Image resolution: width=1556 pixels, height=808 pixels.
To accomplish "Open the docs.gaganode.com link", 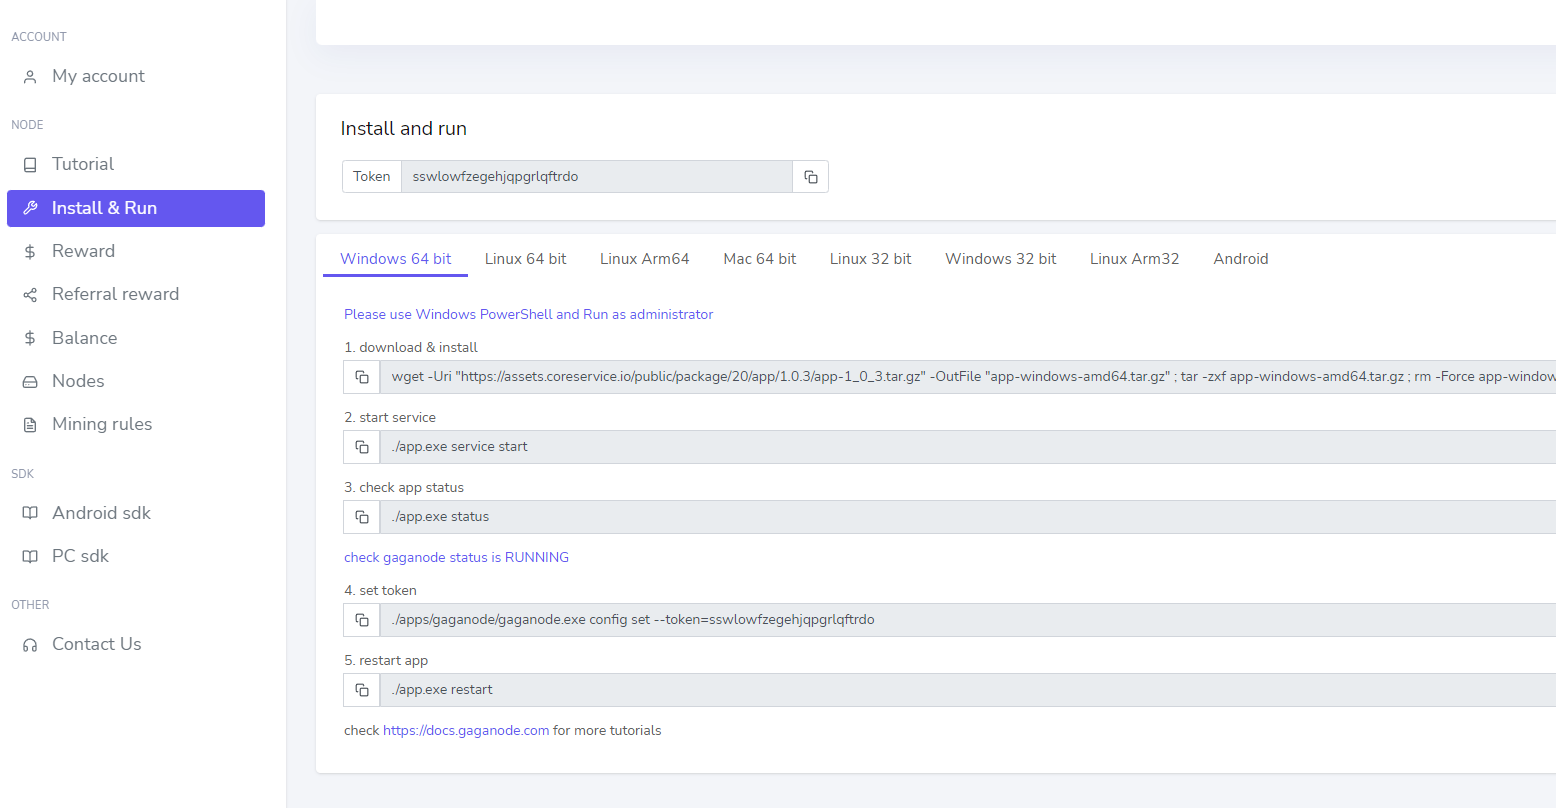I will tap(466, 731).
